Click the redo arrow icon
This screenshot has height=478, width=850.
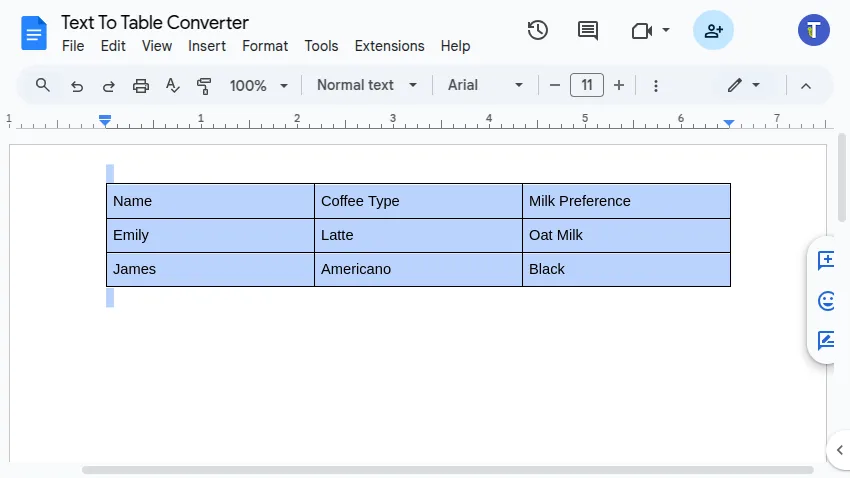[x=109, y=86]
